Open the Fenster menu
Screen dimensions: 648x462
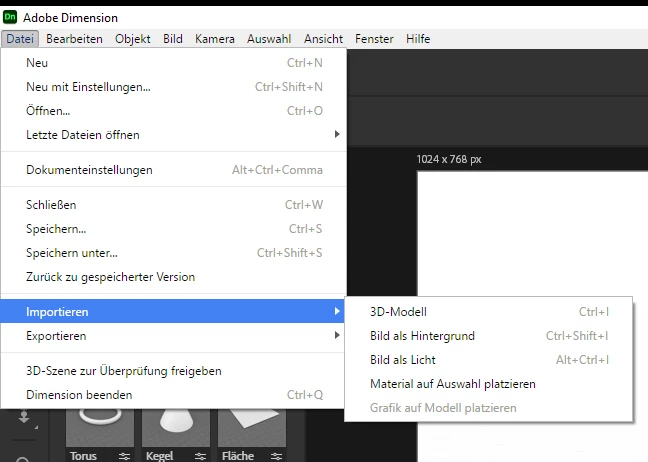(x=374, y=39)
